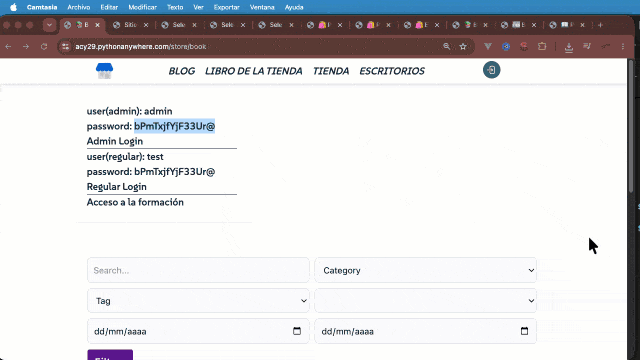Click the highlighted admin password text
This screenshot has height=360, width=640.
[x=174, y=126]
